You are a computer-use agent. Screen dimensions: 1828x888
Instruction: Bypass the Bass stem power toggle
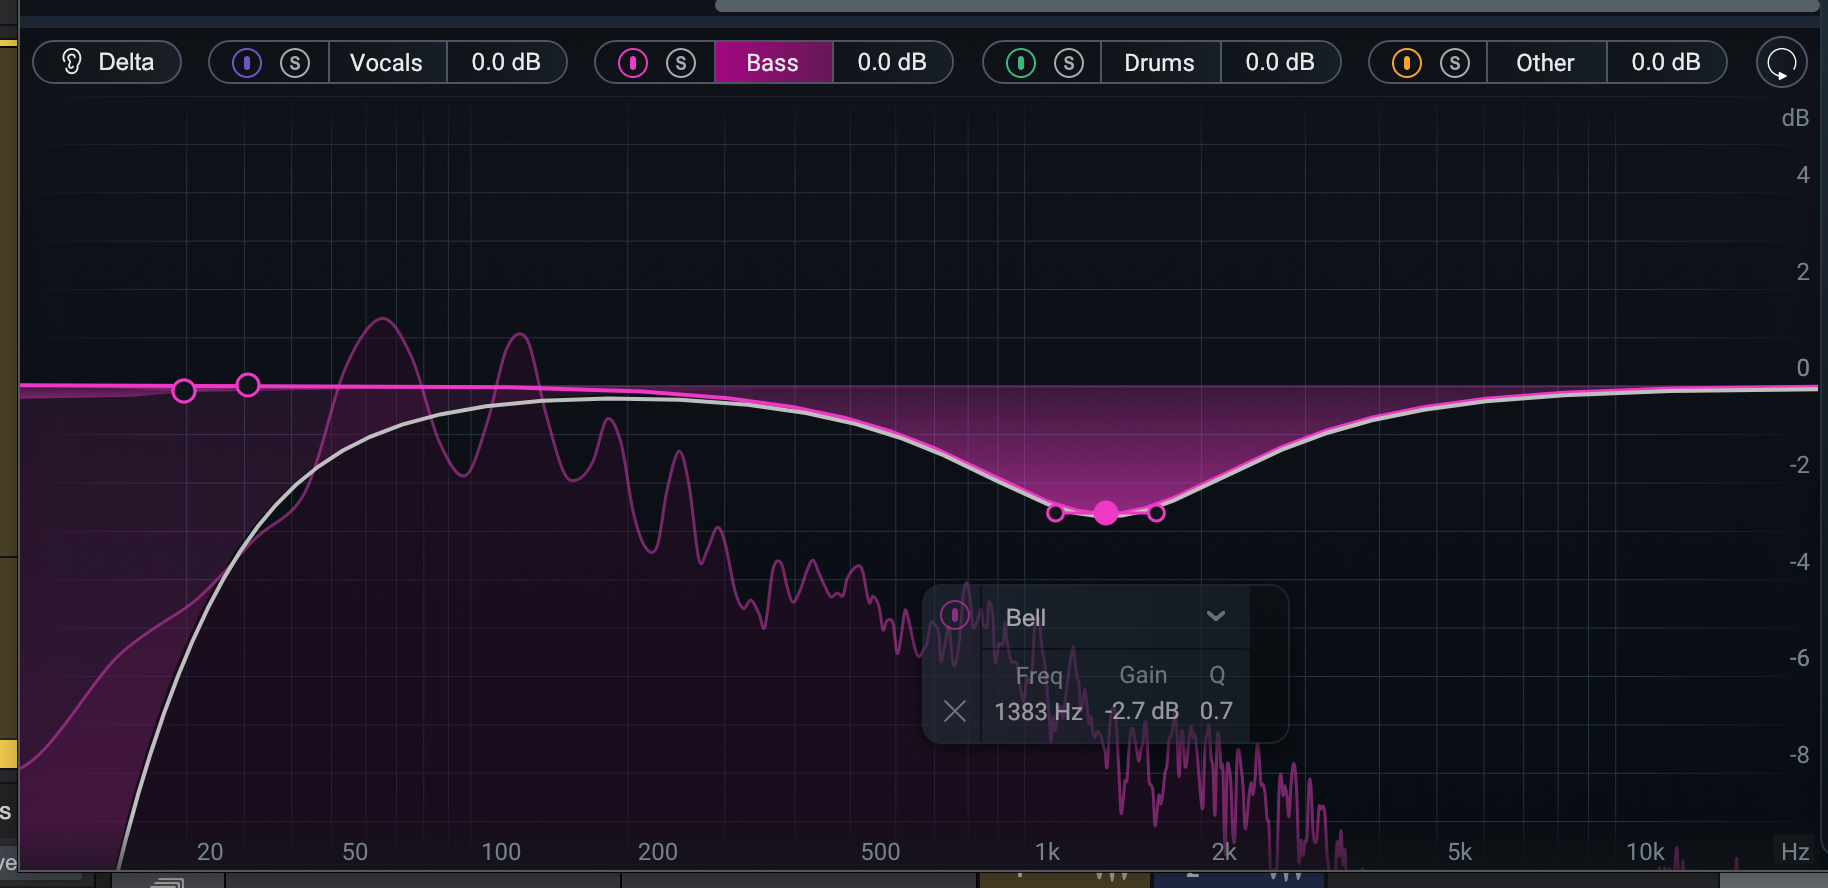coord(633,63)
